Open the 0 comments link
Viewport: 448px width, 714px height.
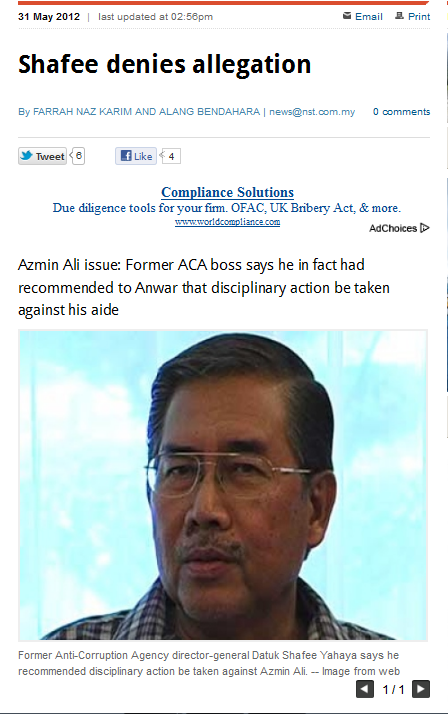pyautogui.click(x=401, y=112)
